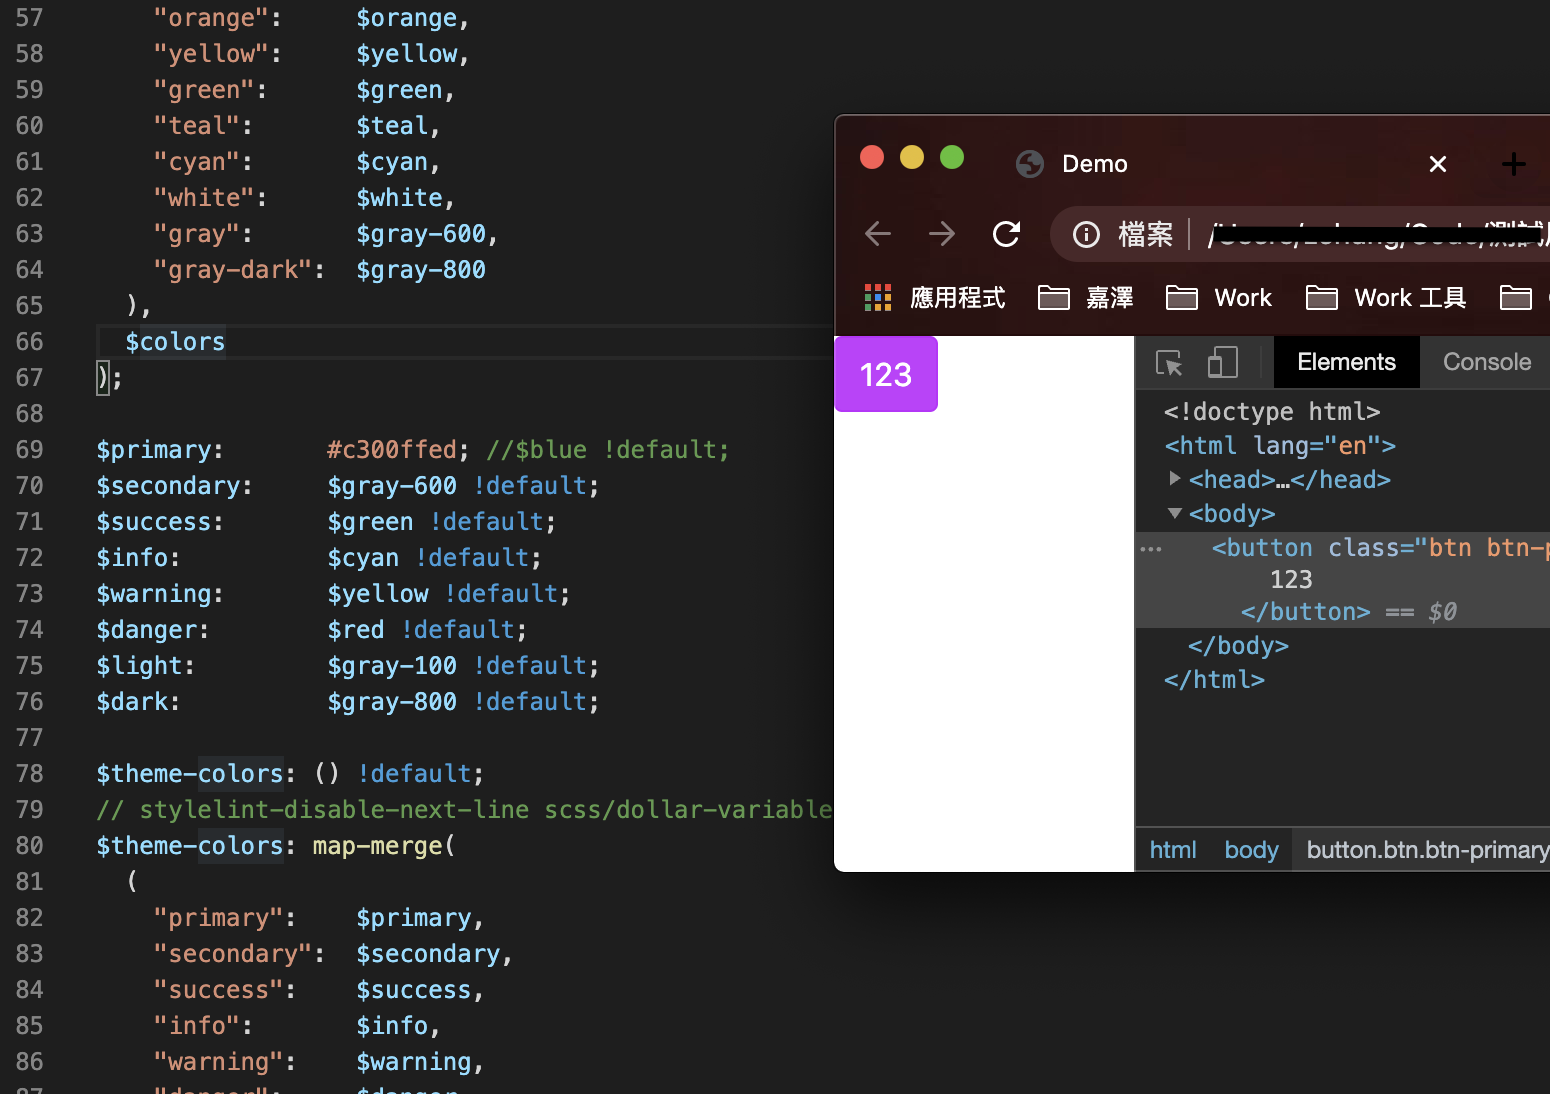Select the body item in DevTools breadcrumb bar
1550x1094 pixels.
pos(1251,849)
